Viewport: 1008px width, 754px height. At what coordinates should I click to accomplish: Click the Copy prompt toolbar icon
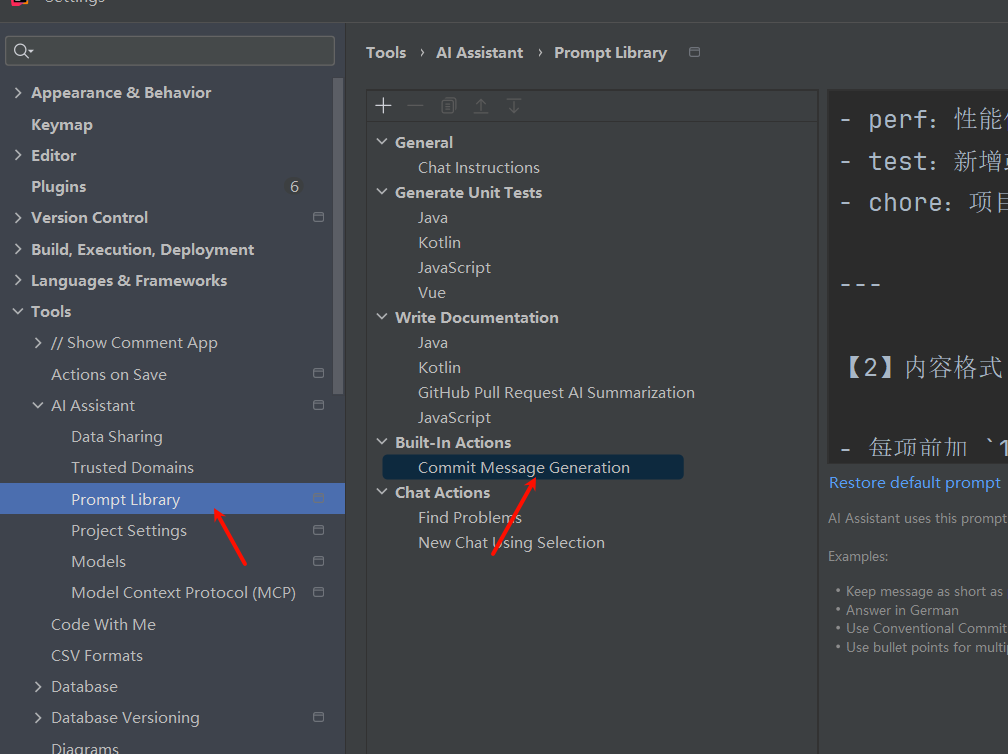pyautogui.click(x=449, y=105)
